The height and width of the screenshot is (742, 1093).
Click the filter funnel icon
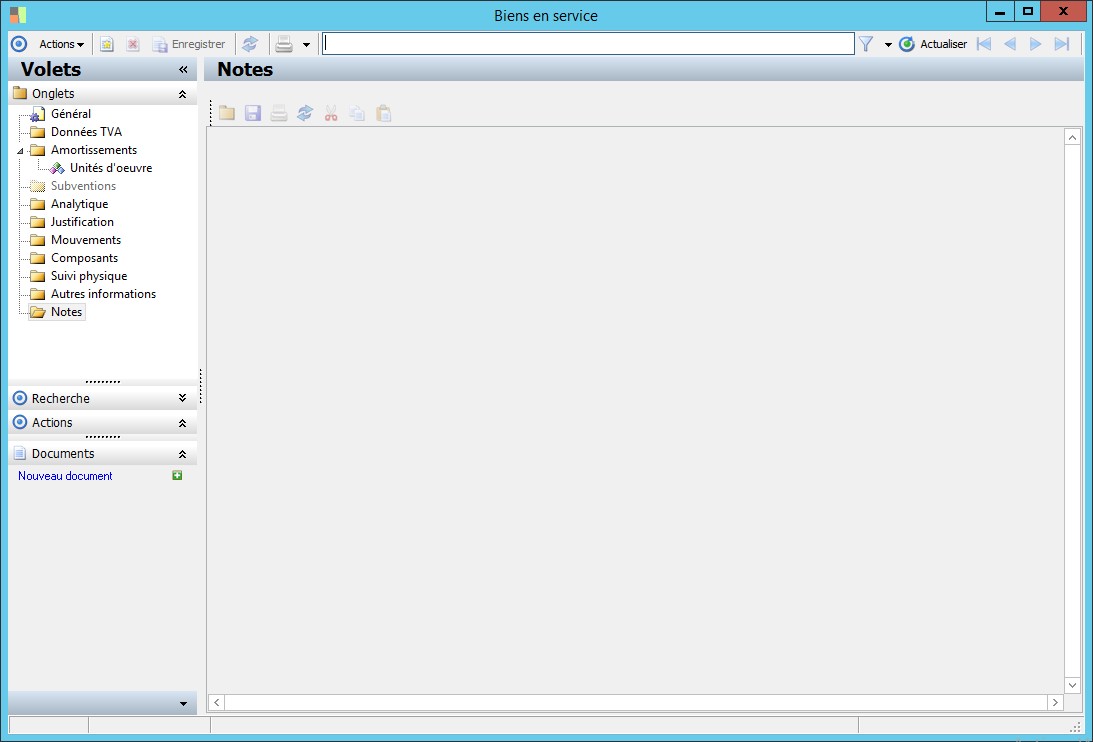866,44
